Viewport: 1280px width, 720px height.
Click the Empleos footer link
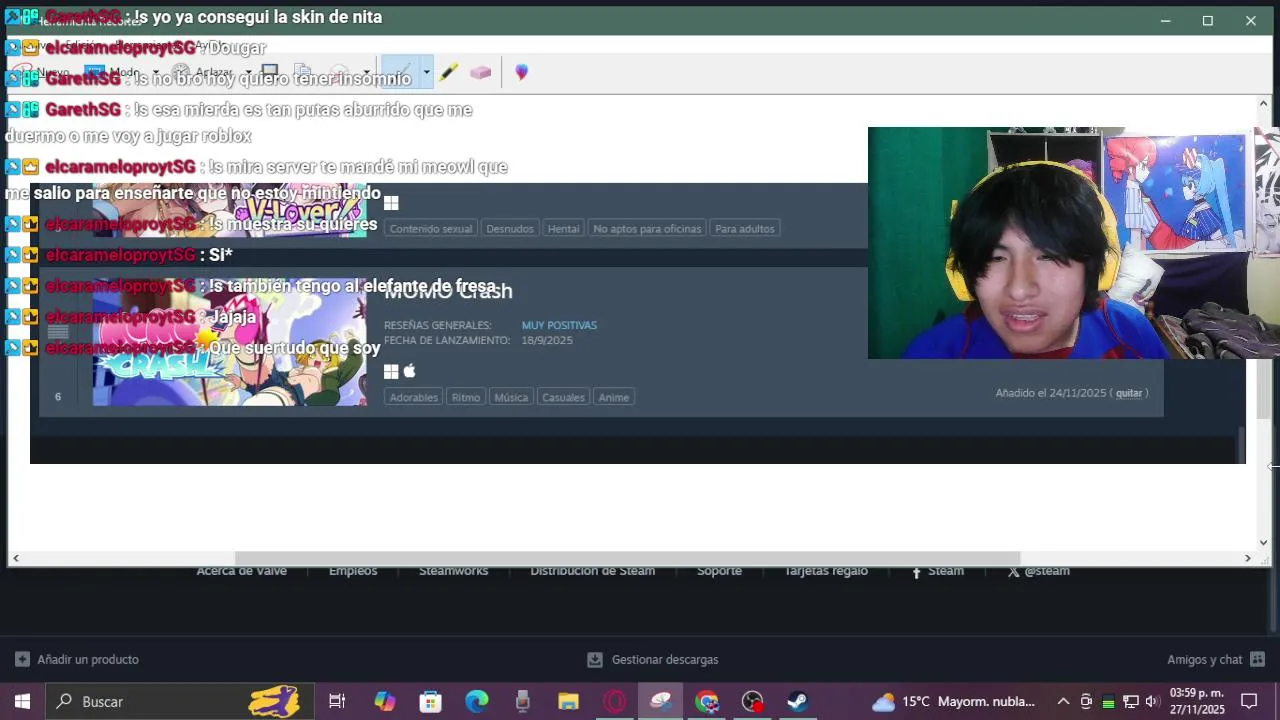(x=353, y=572)
